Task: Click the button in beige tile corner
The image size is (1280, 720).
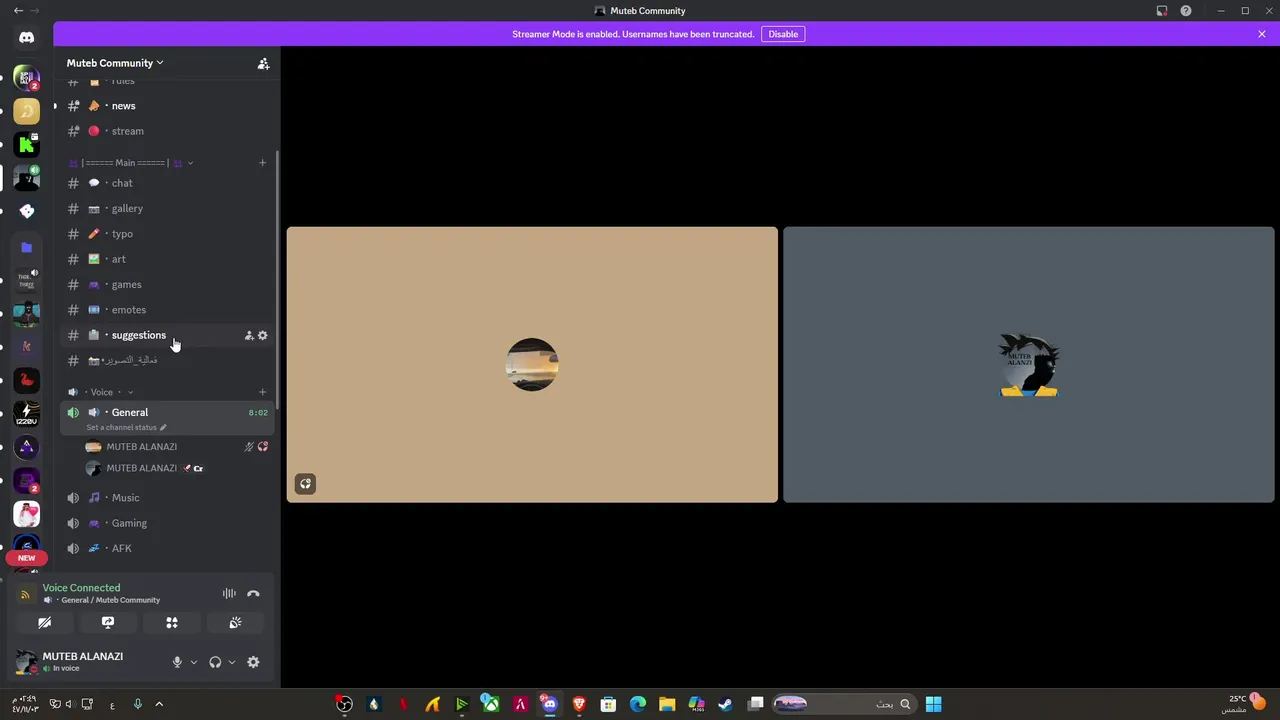Action: (x=305, y=484)
